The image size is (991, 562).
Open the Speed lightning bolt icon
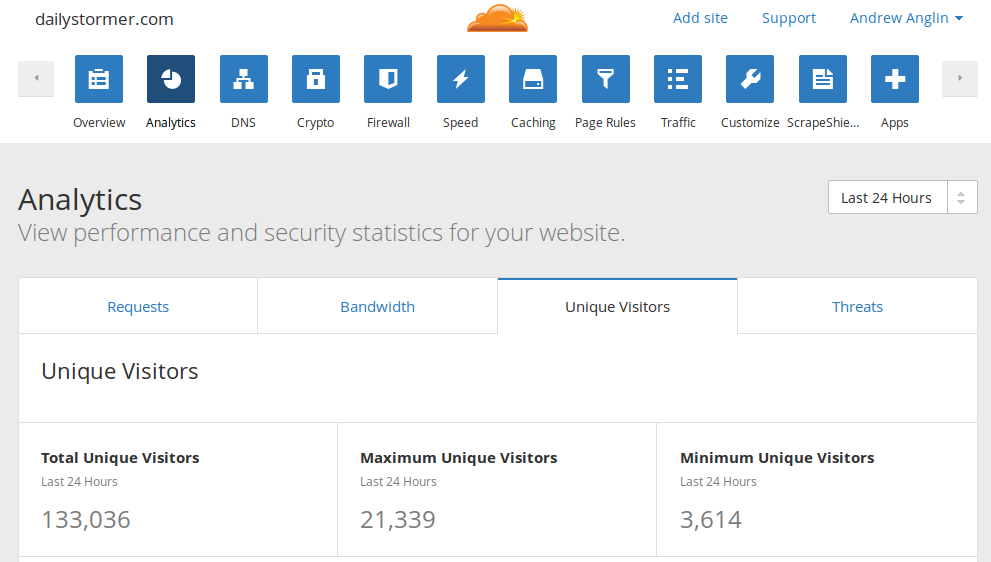461,80
